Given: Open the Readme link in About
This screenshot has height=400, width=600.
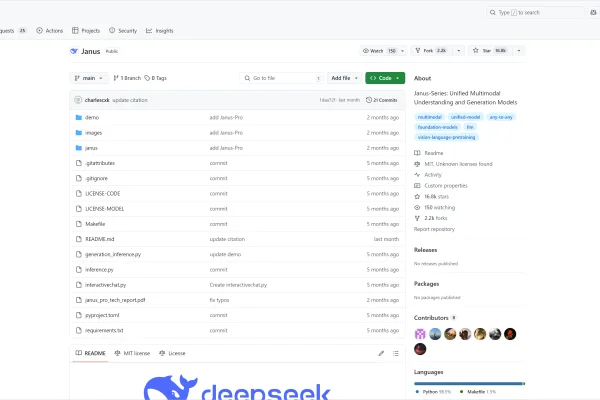Looking at the screenshot, I should 429,153.
